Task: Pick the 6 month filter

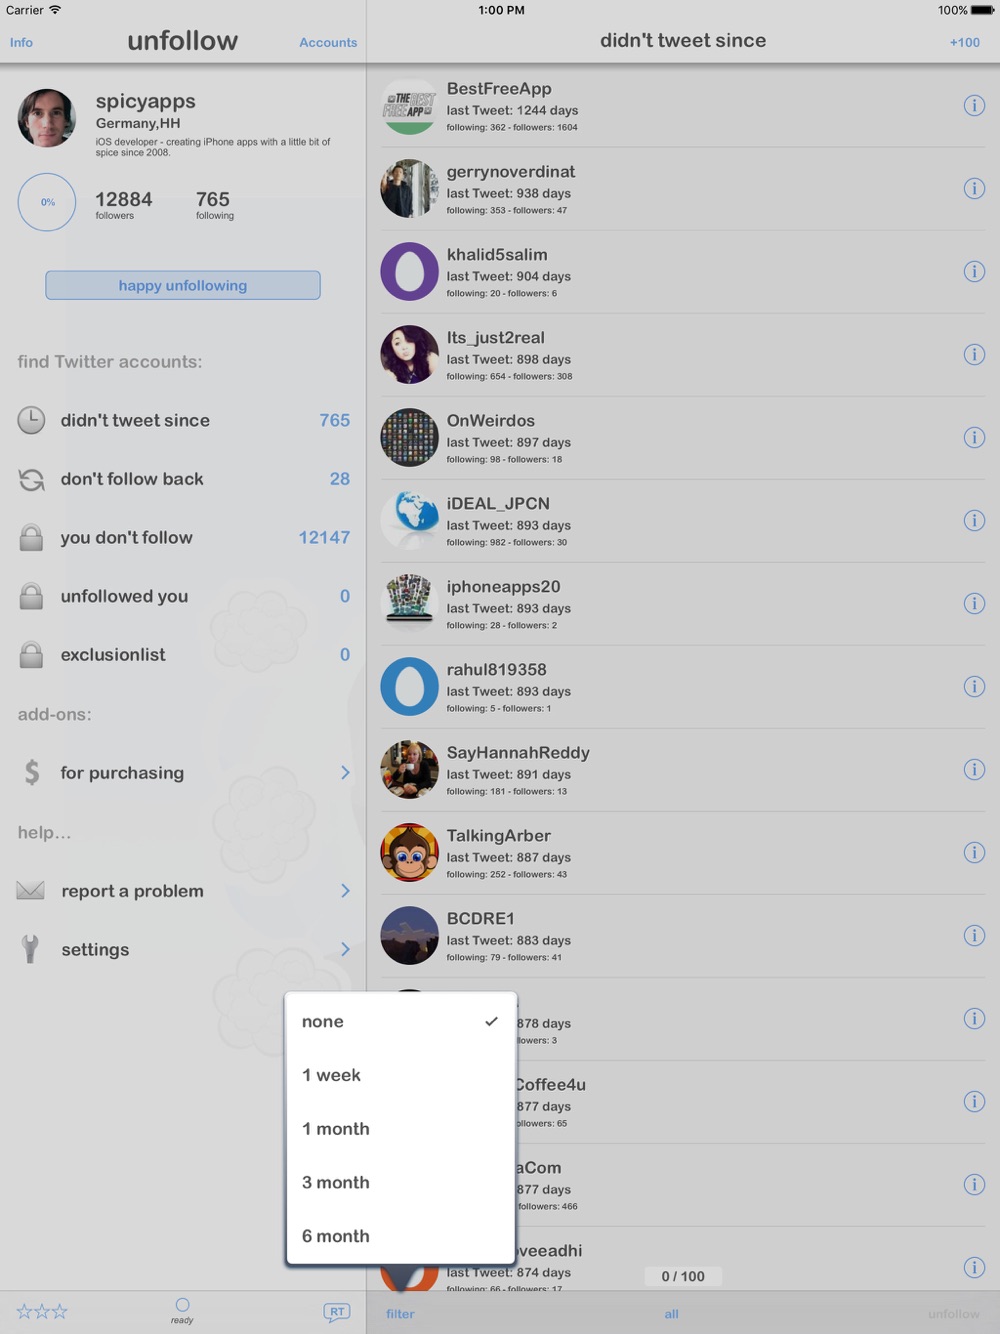Action: click(x=400, y=1237)
